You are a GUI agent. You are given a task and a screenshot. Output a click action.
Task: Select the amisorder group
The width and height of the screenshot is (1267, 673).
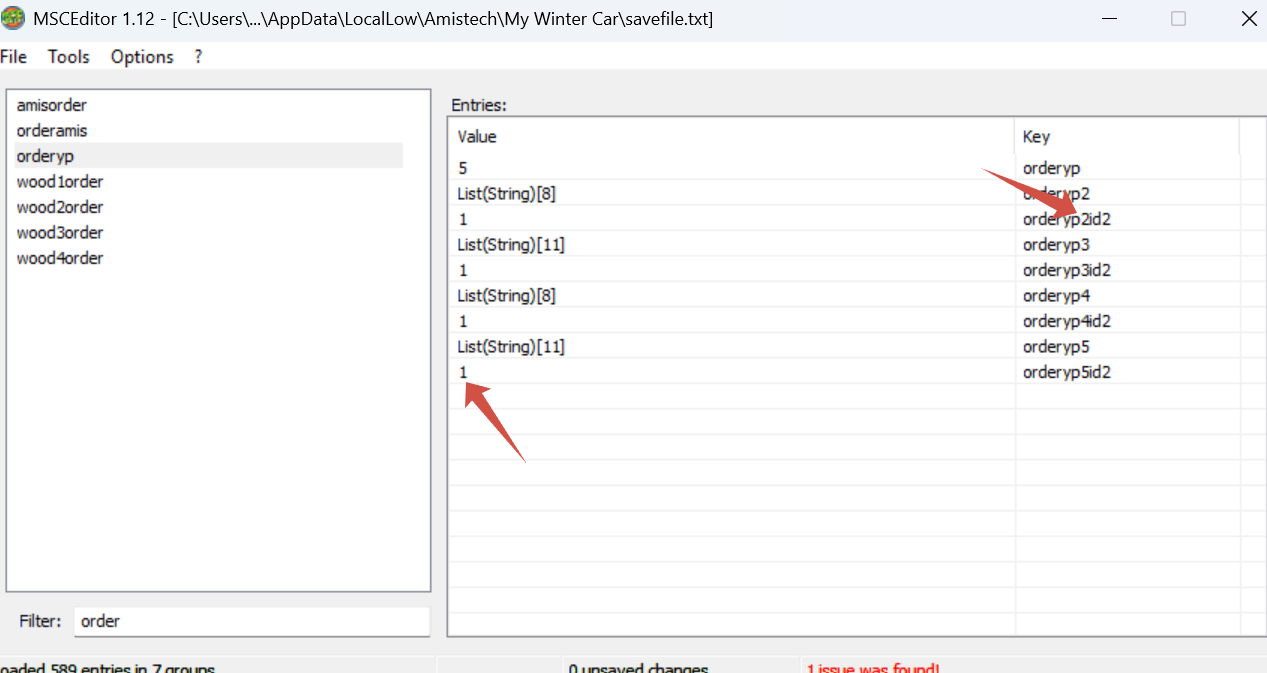pyautogui.click(x=52, y=105)
